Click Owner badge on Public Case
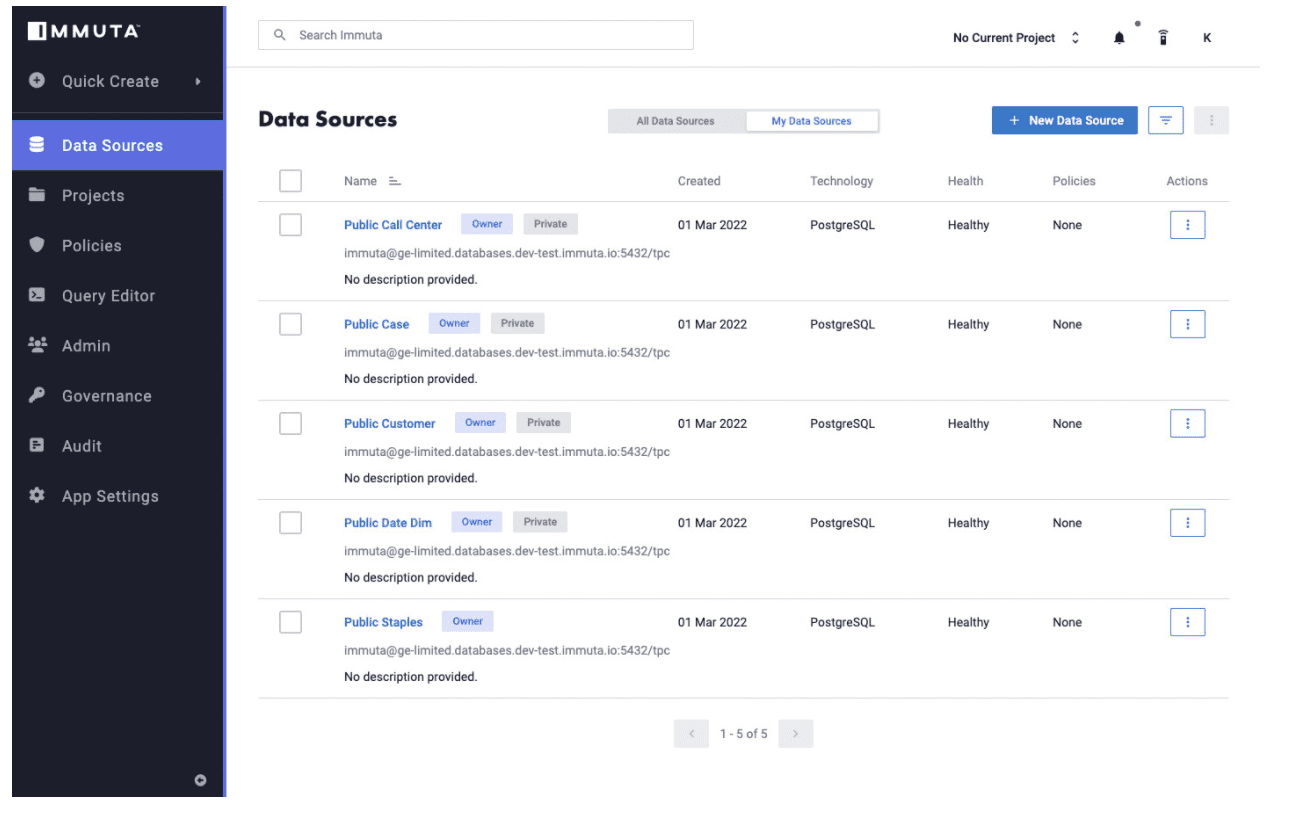Viewport: 1294px width, 824px height. pos(454,323)
